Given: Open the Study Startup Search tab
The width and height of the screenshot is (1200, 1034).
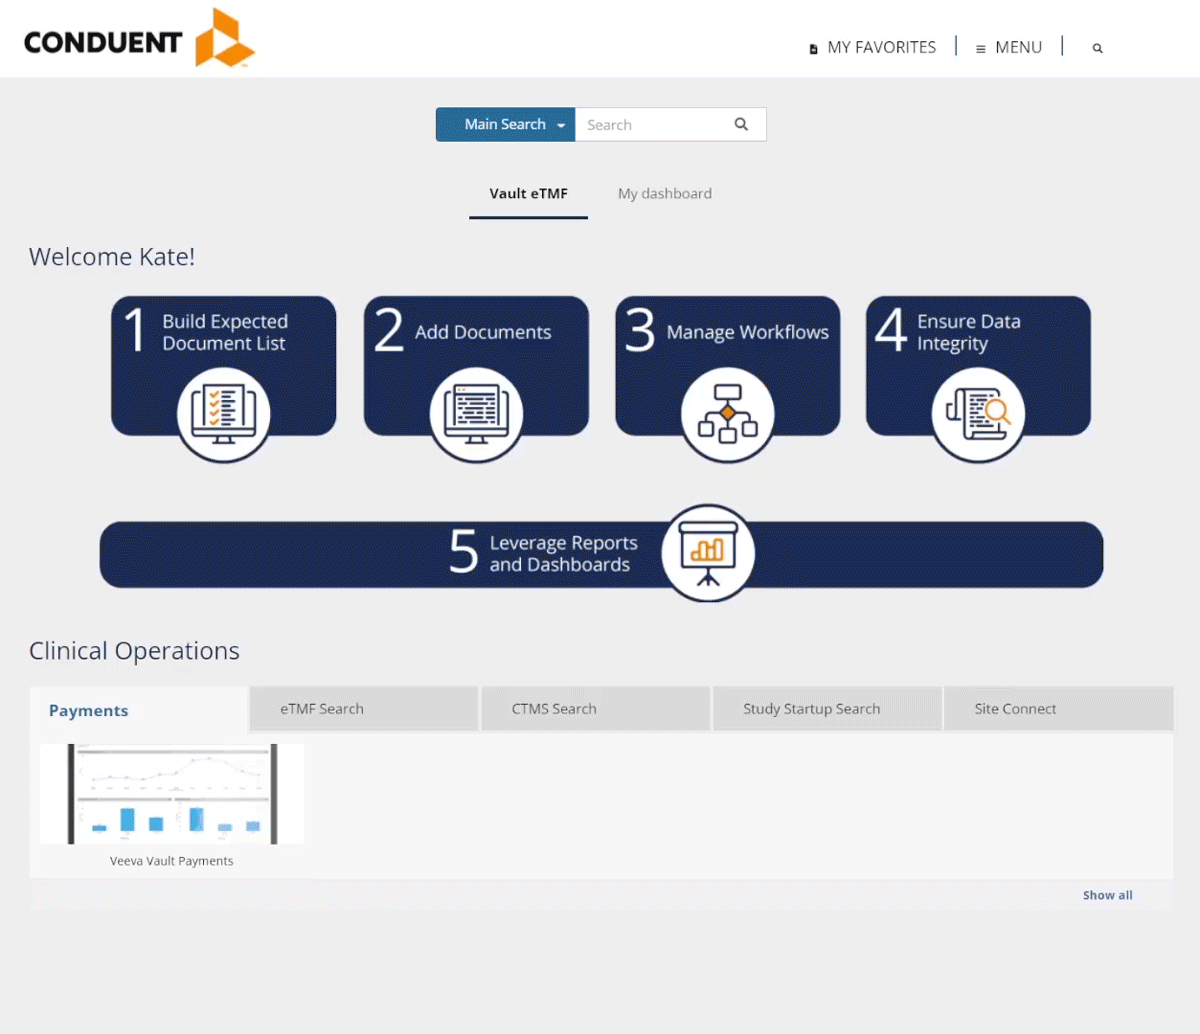Looking at the screenshot, I should tap(827, 709).
